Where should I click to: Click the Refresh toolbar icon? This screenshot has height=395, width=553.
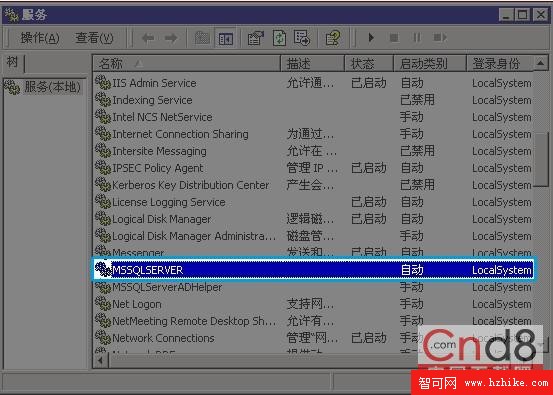tap(280, 38)
